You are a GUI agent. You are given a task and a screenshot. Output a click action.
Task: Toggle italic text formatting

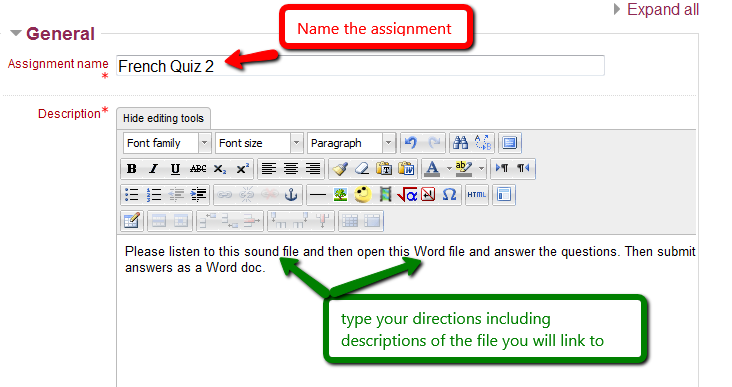(154, 169)
